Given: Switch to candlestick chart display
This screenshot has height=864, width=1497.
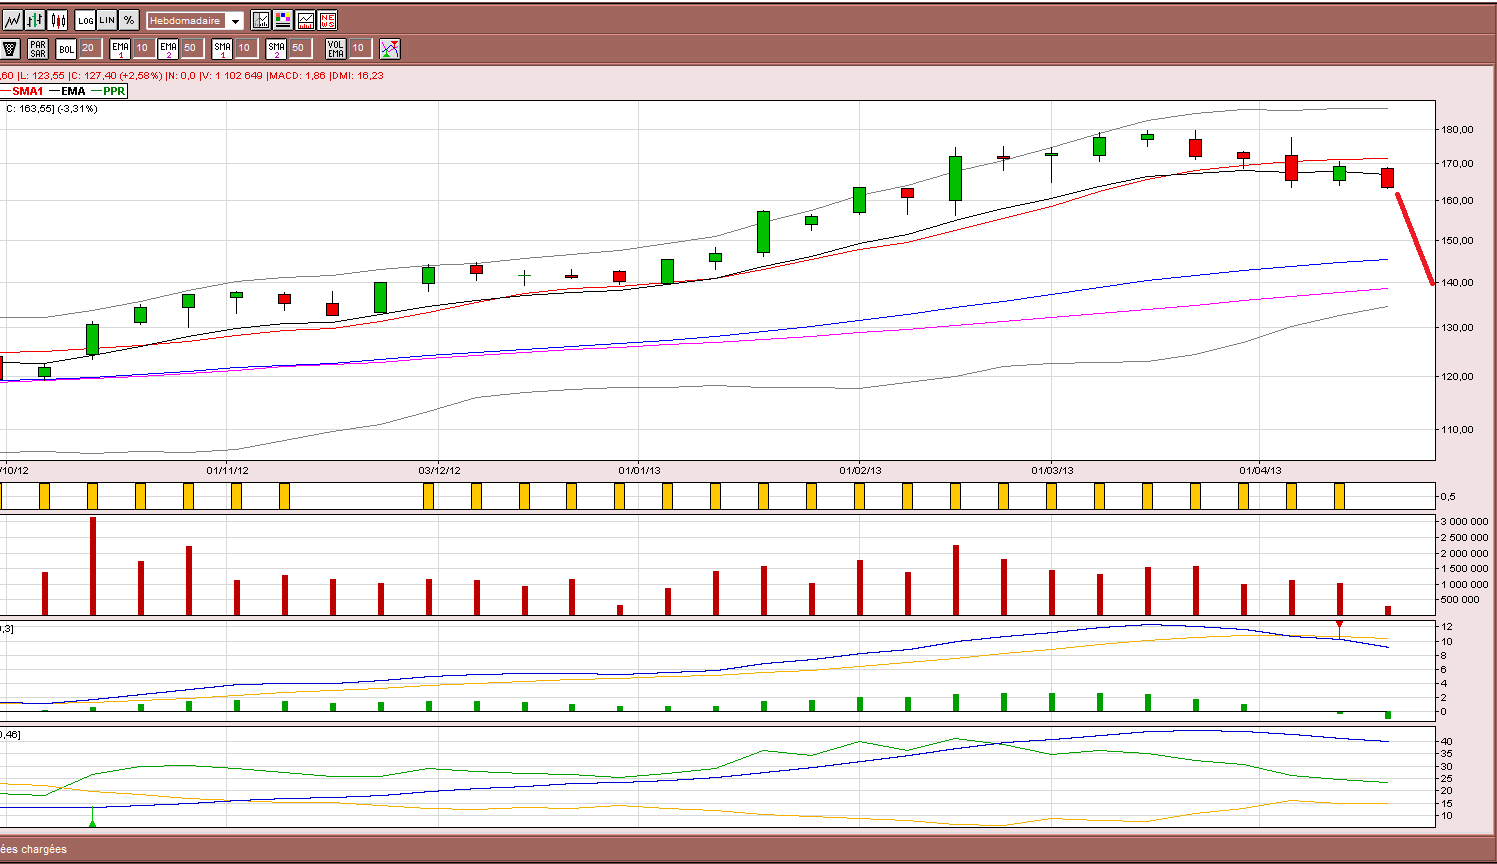Looking at the screenshot, I should point(58,20).
